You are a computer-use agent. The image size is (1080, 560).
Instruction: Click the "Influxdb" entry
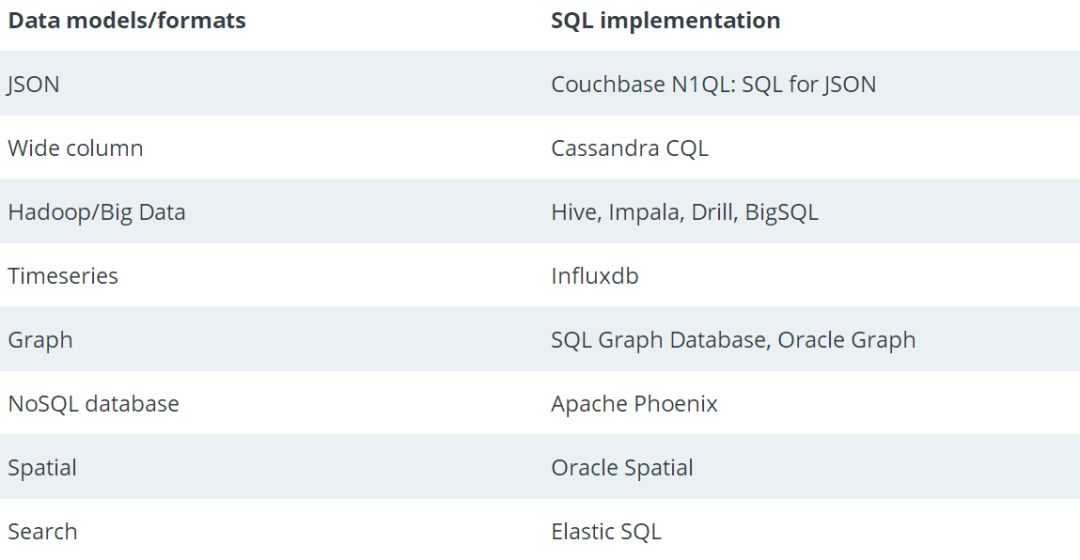coord(594,276)
